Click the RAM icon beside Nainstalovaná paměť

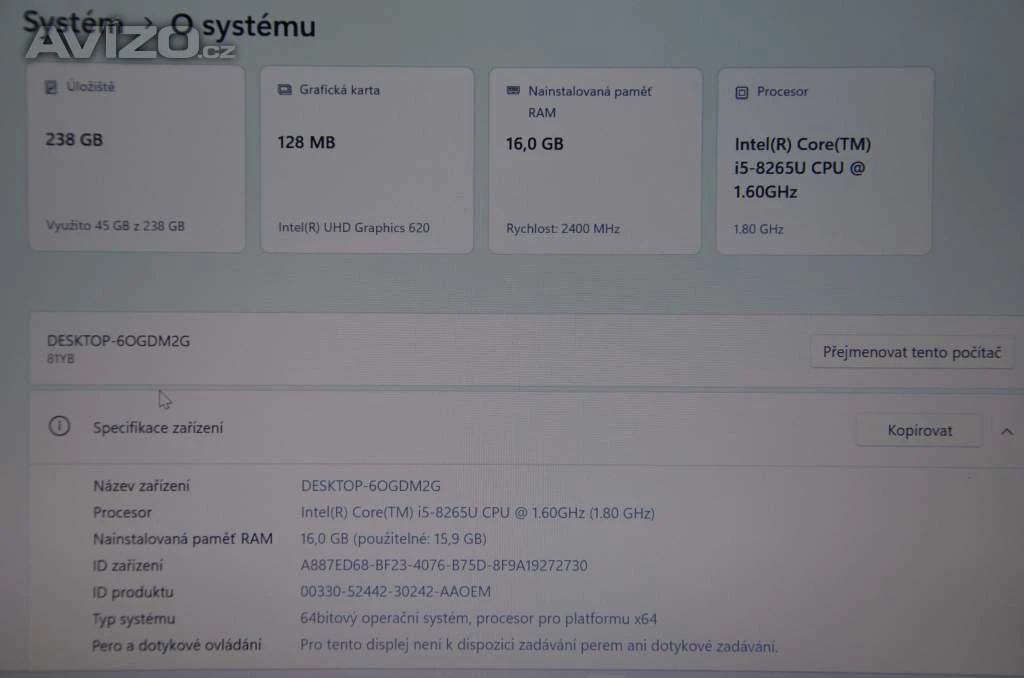pos(512,92)
